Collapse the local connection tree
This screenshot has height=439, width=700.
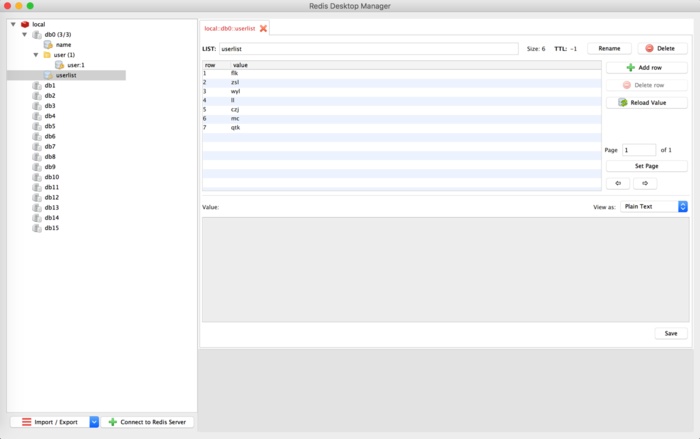click(x=13, y=24)
